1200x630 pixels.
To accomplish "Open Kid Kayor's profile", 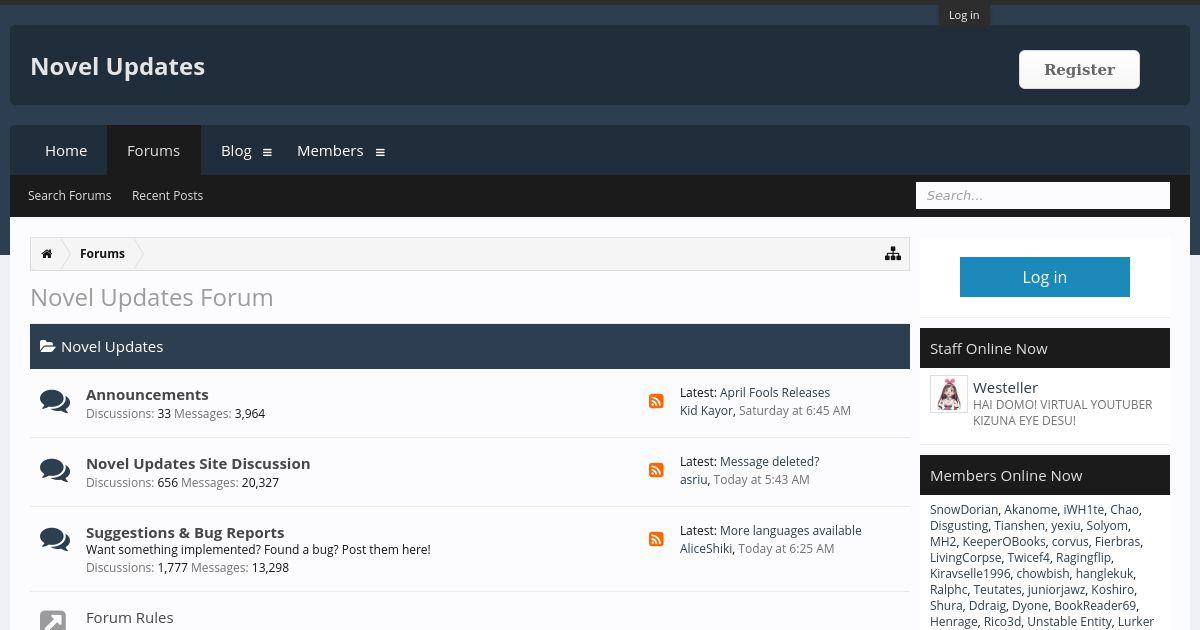I will (x=707, y=410).
